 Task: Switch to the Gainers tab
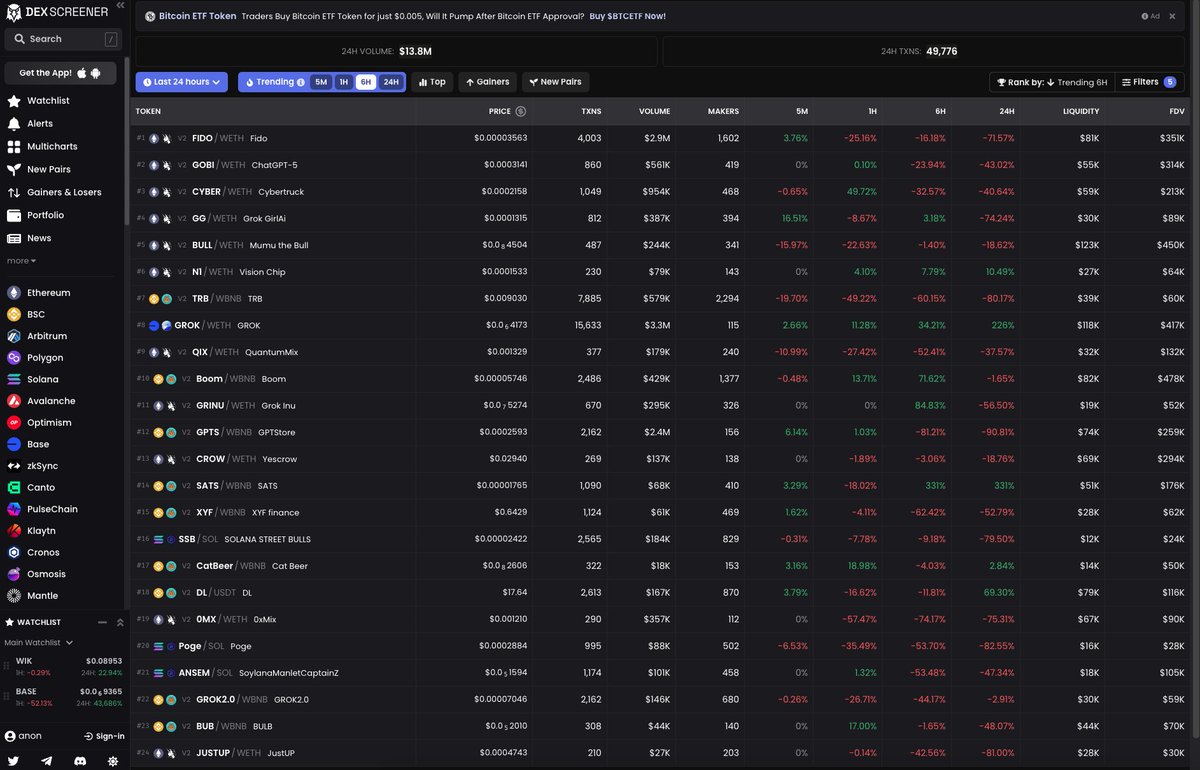487,82
